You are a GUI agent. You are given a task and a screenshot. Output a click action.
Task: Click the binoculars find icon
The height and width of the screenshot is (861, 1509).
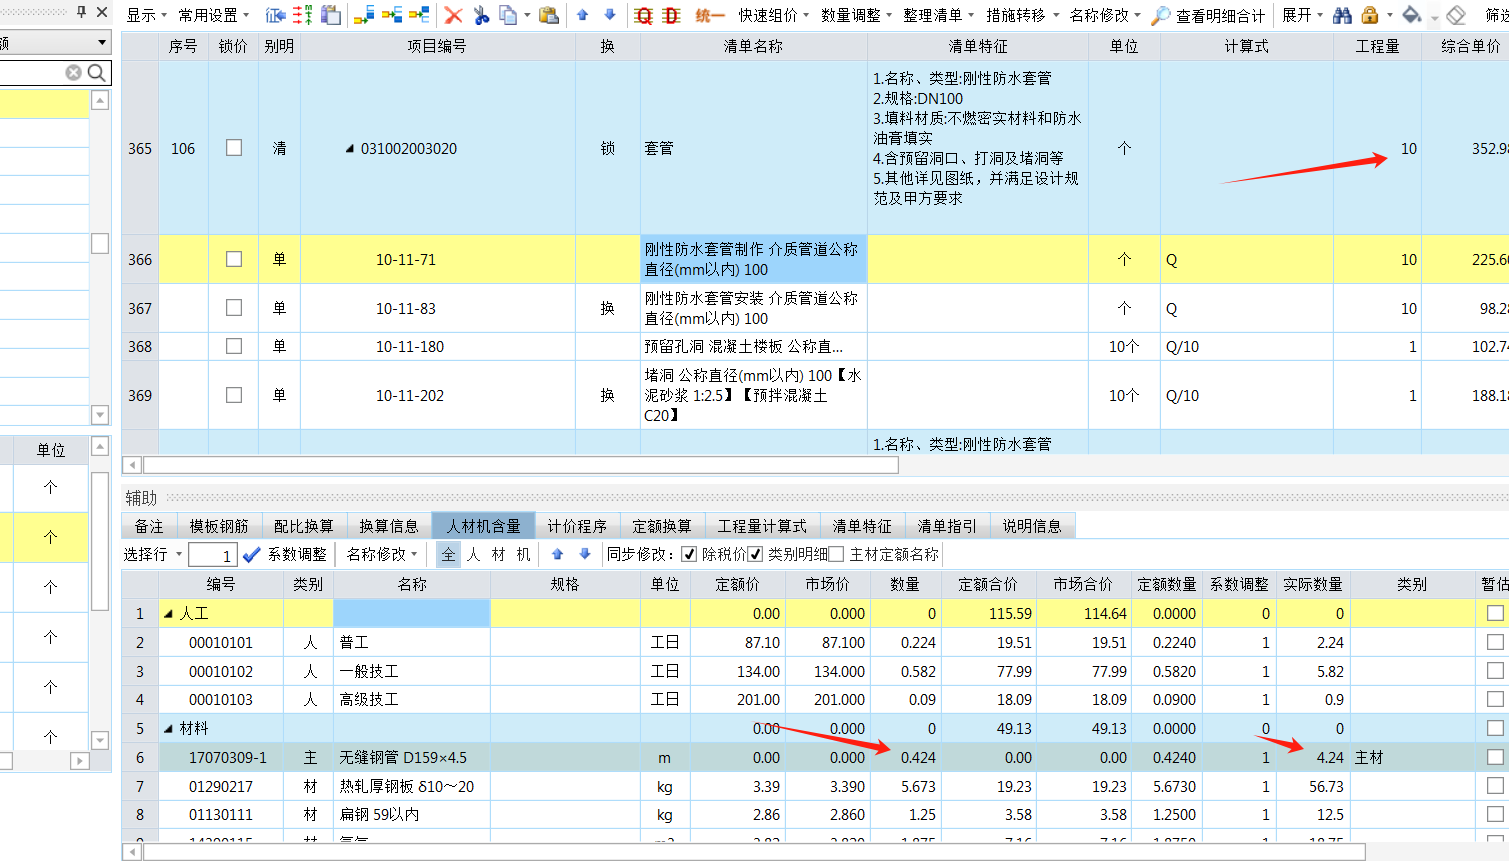pos(1342,15)
